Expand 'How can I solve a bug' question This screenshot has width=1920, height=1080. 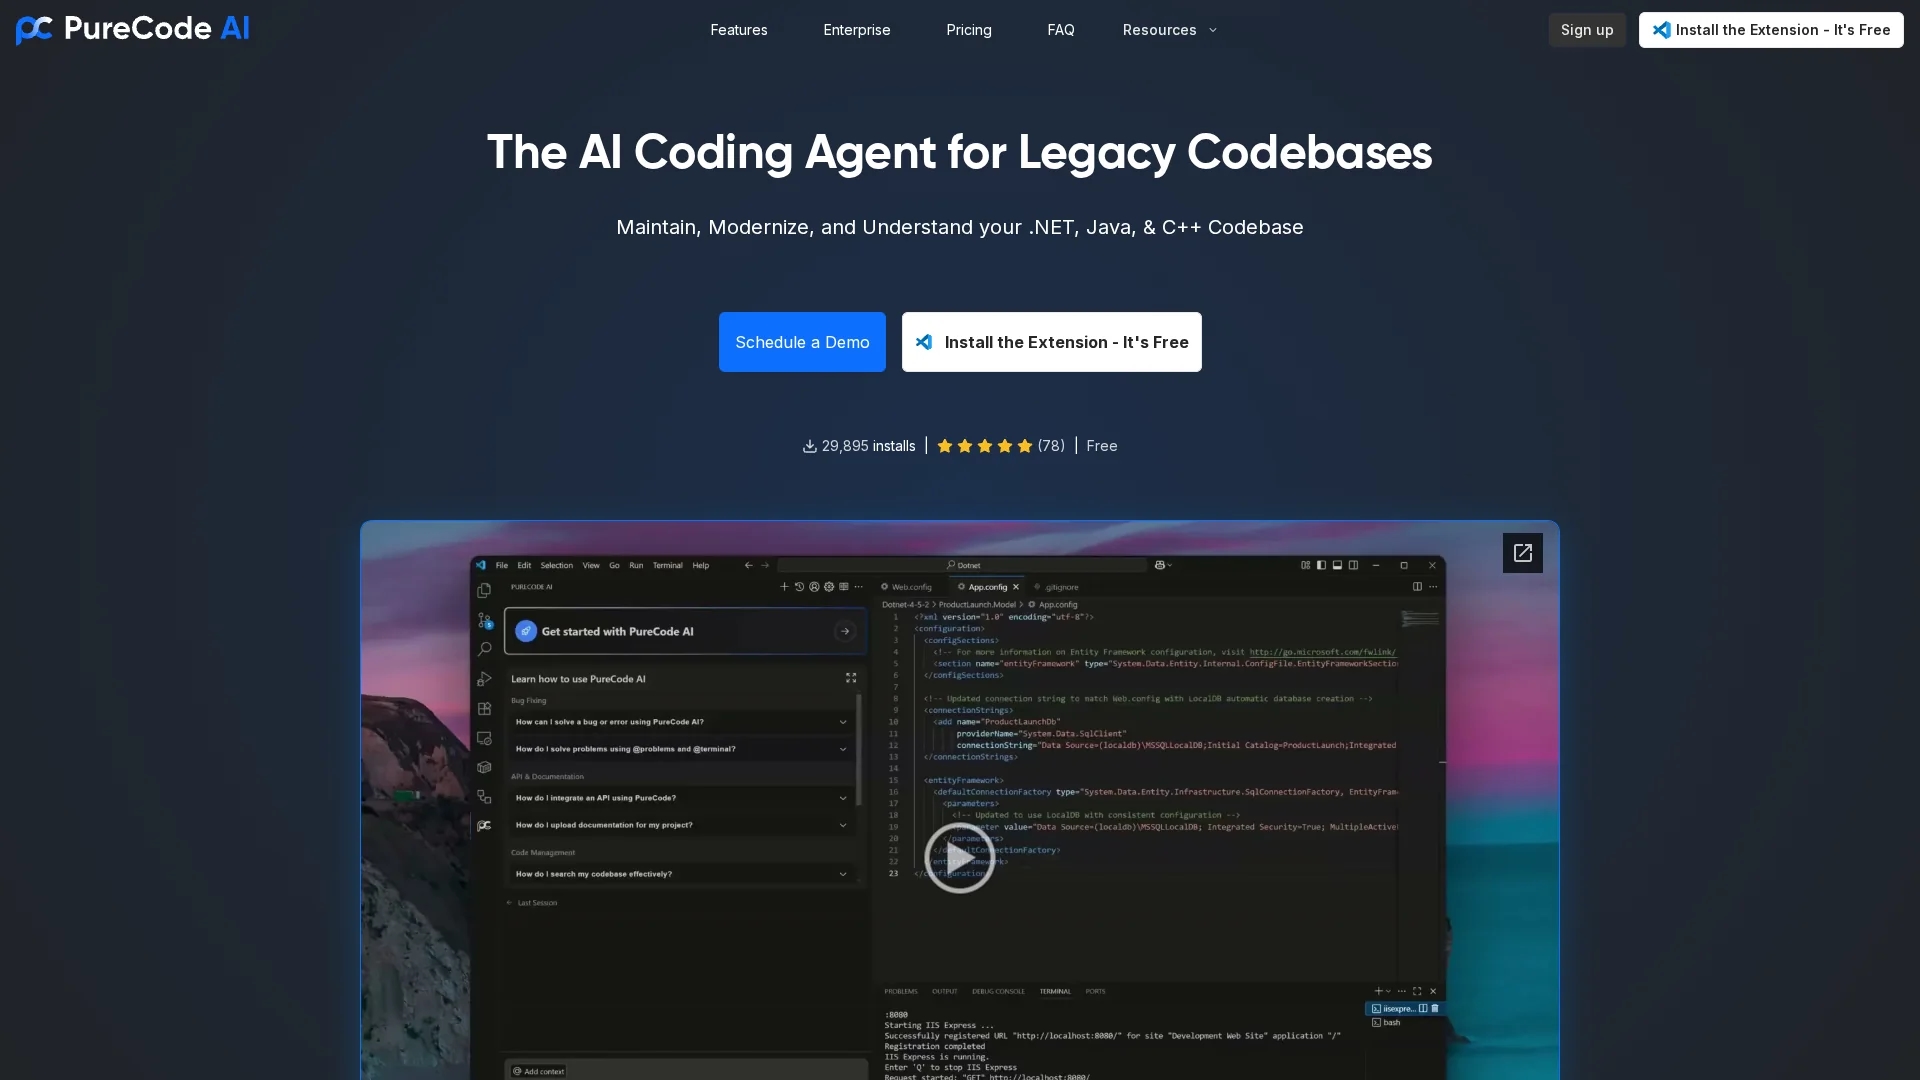pyautogui.click(x=682, y=722)
